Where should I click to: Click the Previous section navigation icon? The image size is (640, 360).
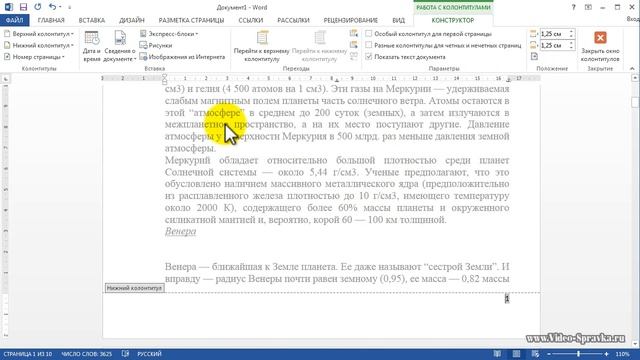[x=354, y=34]
